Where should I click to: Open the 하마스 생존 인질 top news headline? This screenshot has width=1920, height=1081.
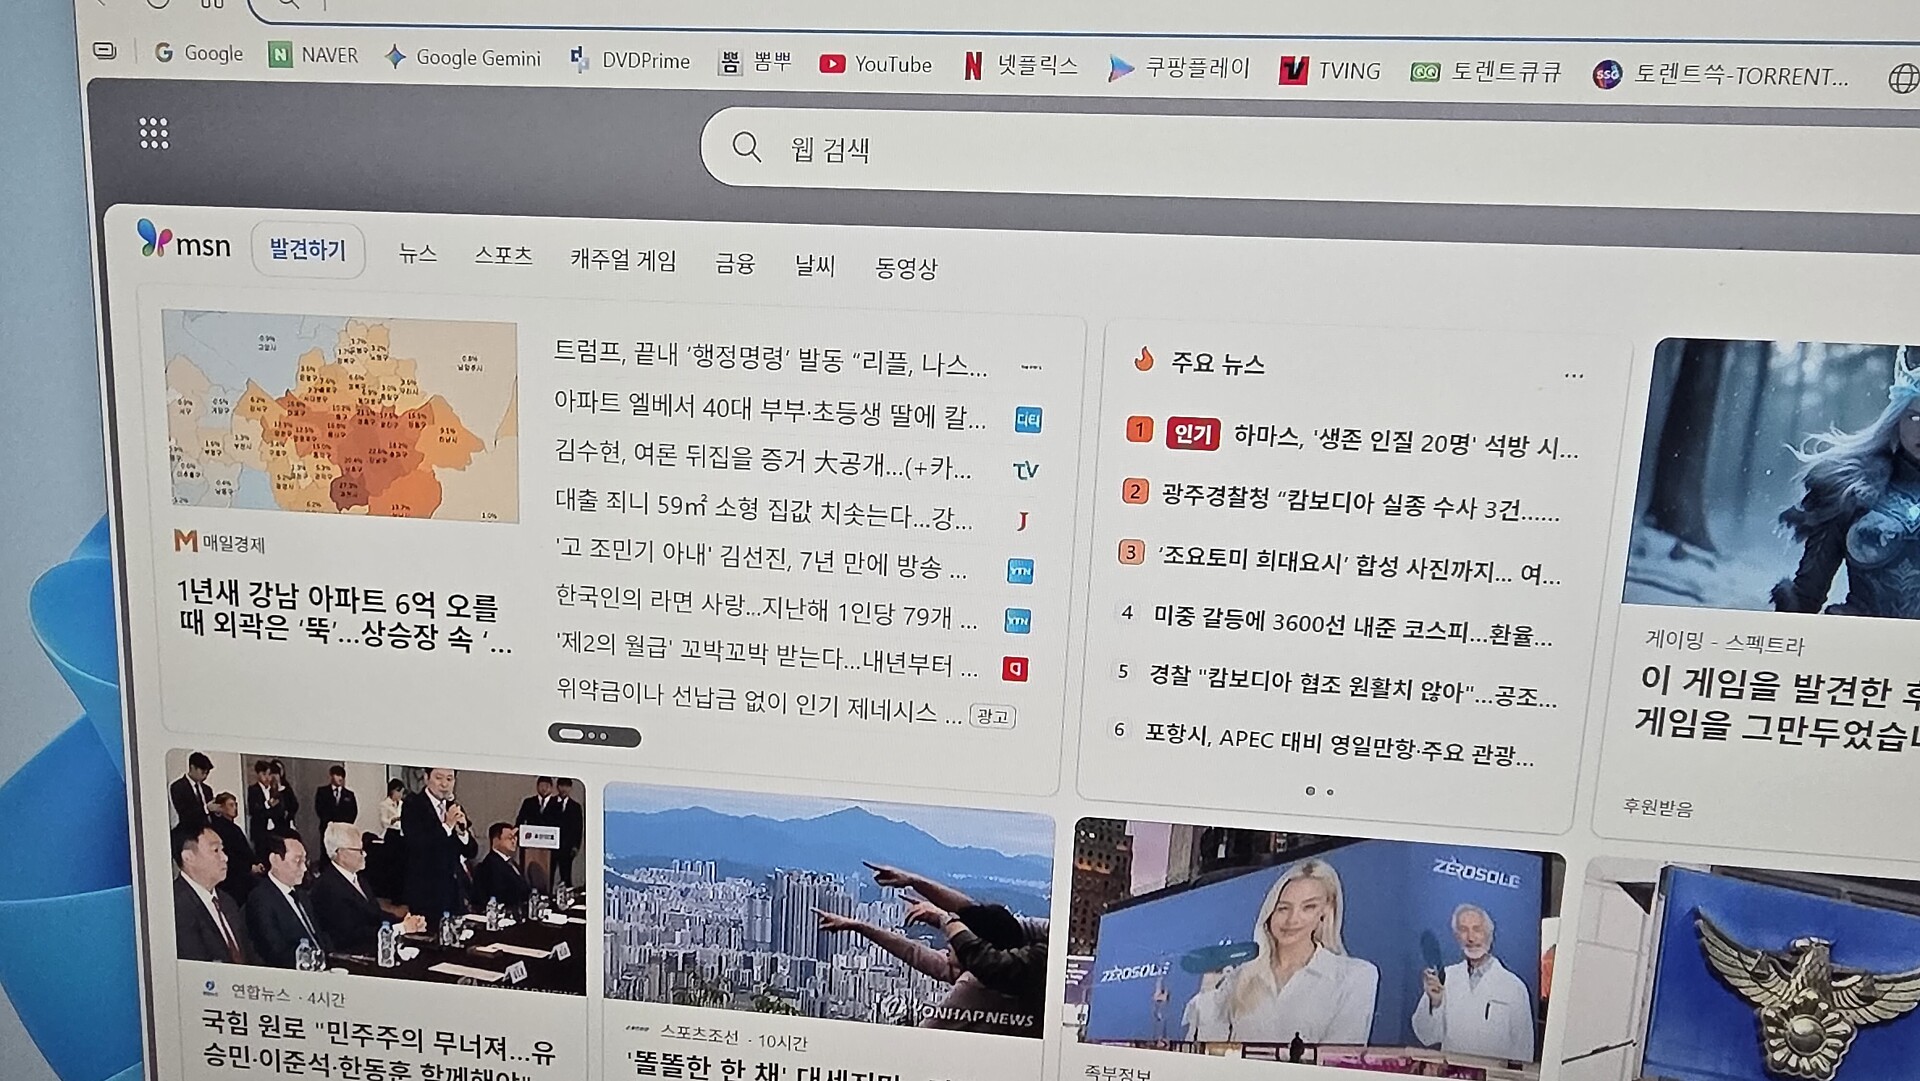point(1404,441)
